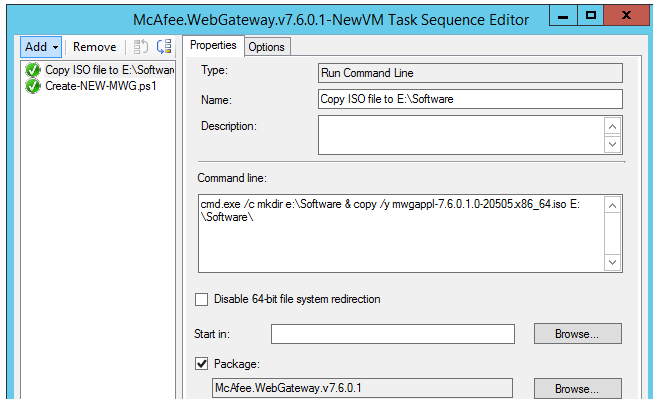The image size is (653, 399).
Task: Click green check icon beside Create-NEW-MWG.ps1 step
Action: [32, 86]
